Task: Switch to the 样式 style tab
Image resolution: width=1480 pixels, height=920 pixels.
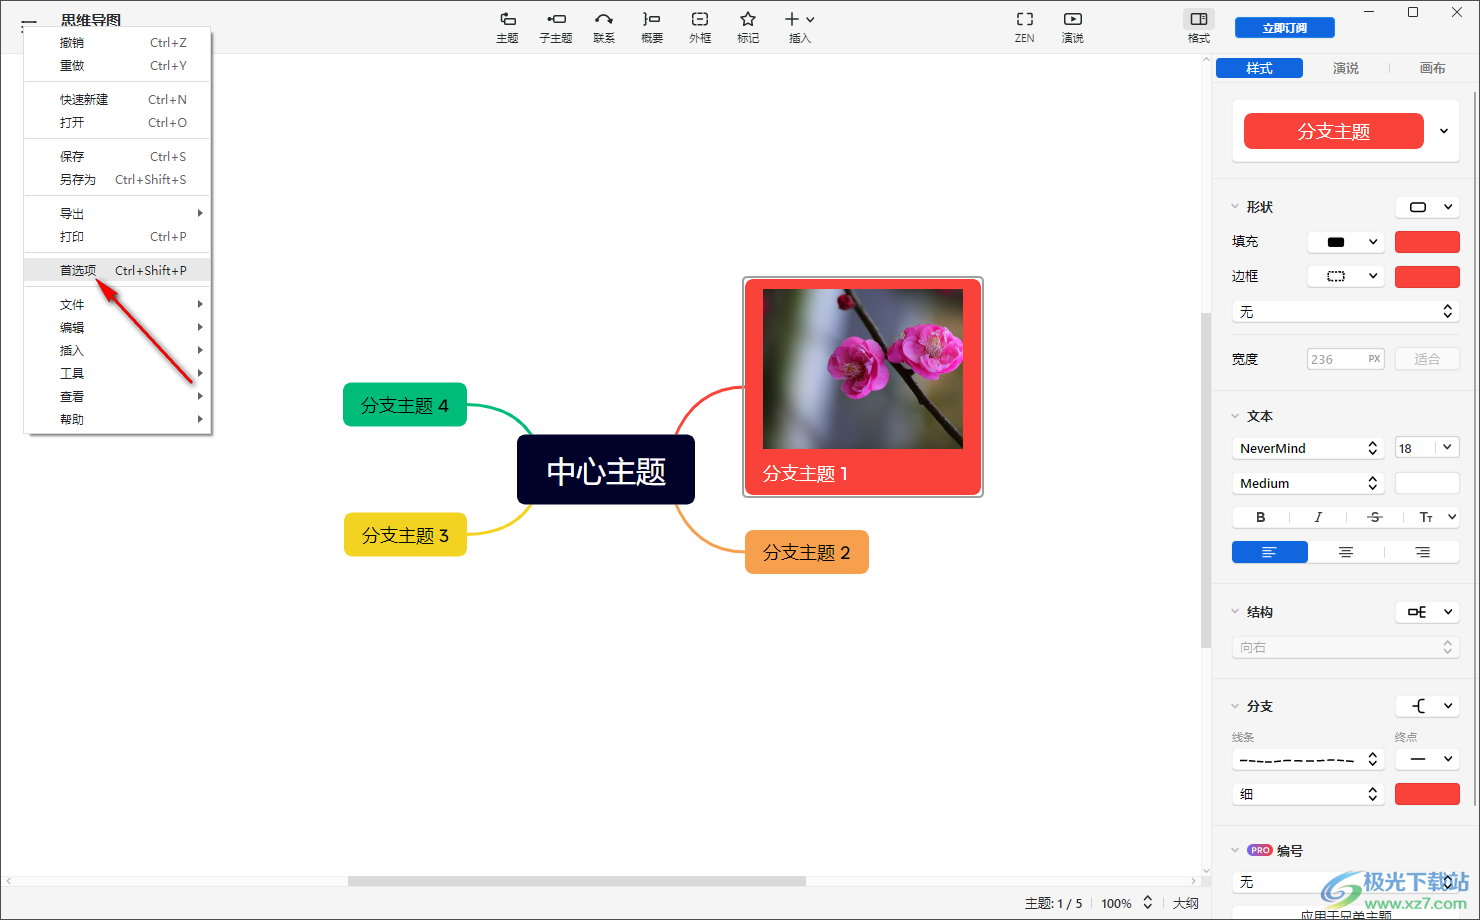Action: 1259,68
